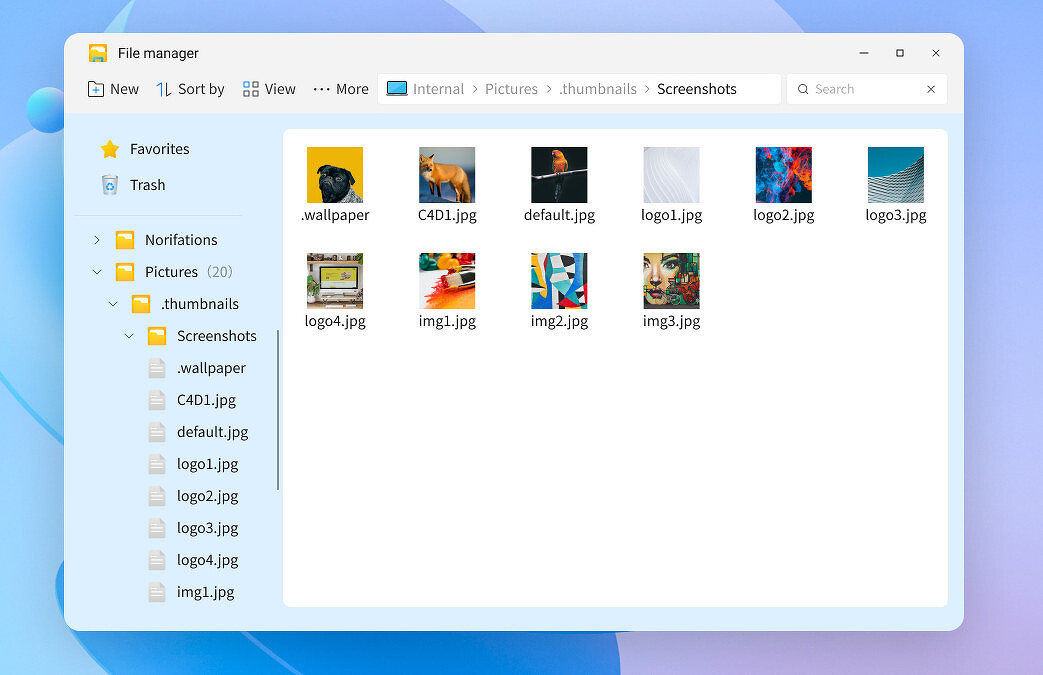Collapse the .thumbnails tree entry

[112, 303]
